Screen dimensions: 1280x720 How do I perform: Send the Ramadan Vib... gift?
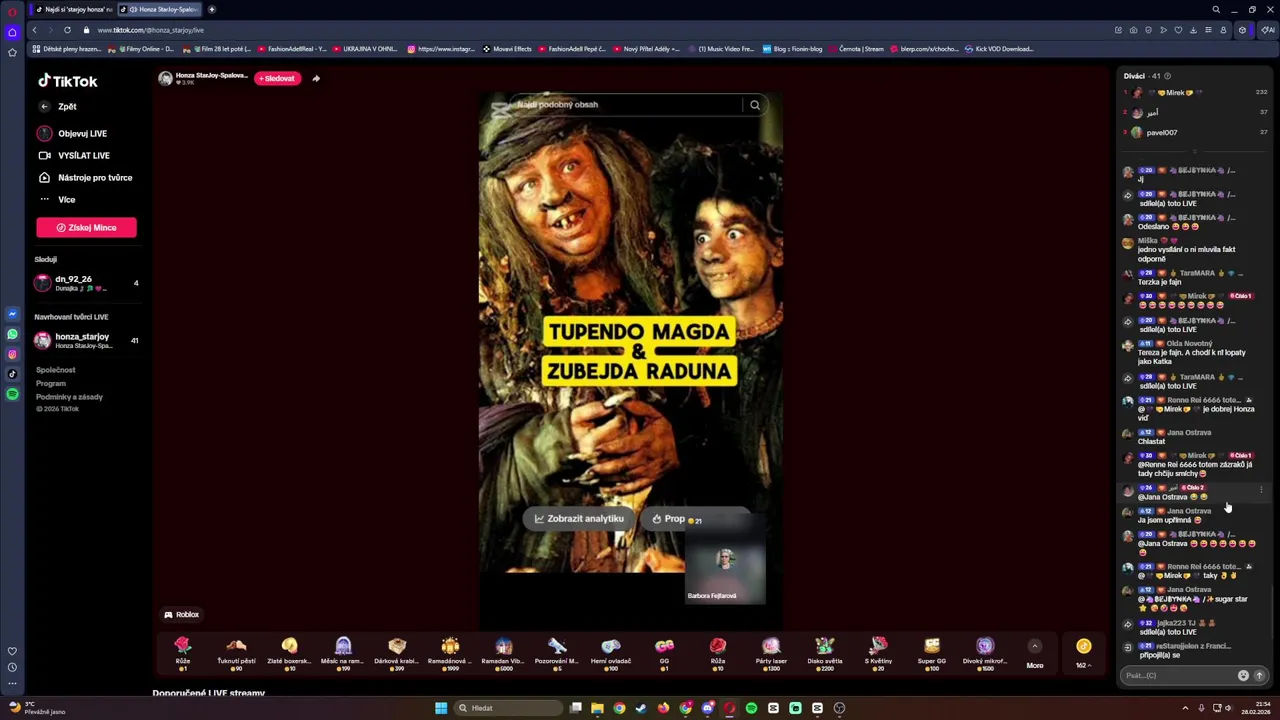[x=504, y=653]
